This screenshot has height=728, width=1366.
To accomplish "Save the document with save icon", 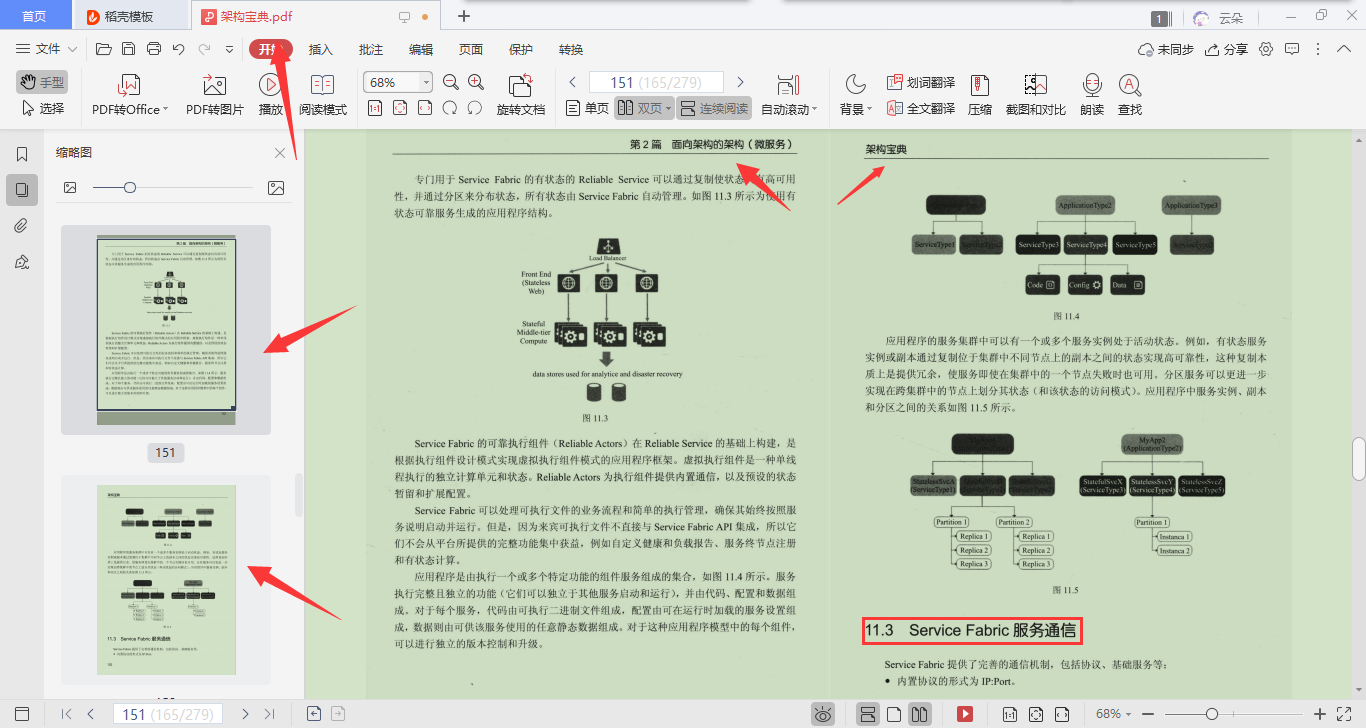I will point(128,49).
